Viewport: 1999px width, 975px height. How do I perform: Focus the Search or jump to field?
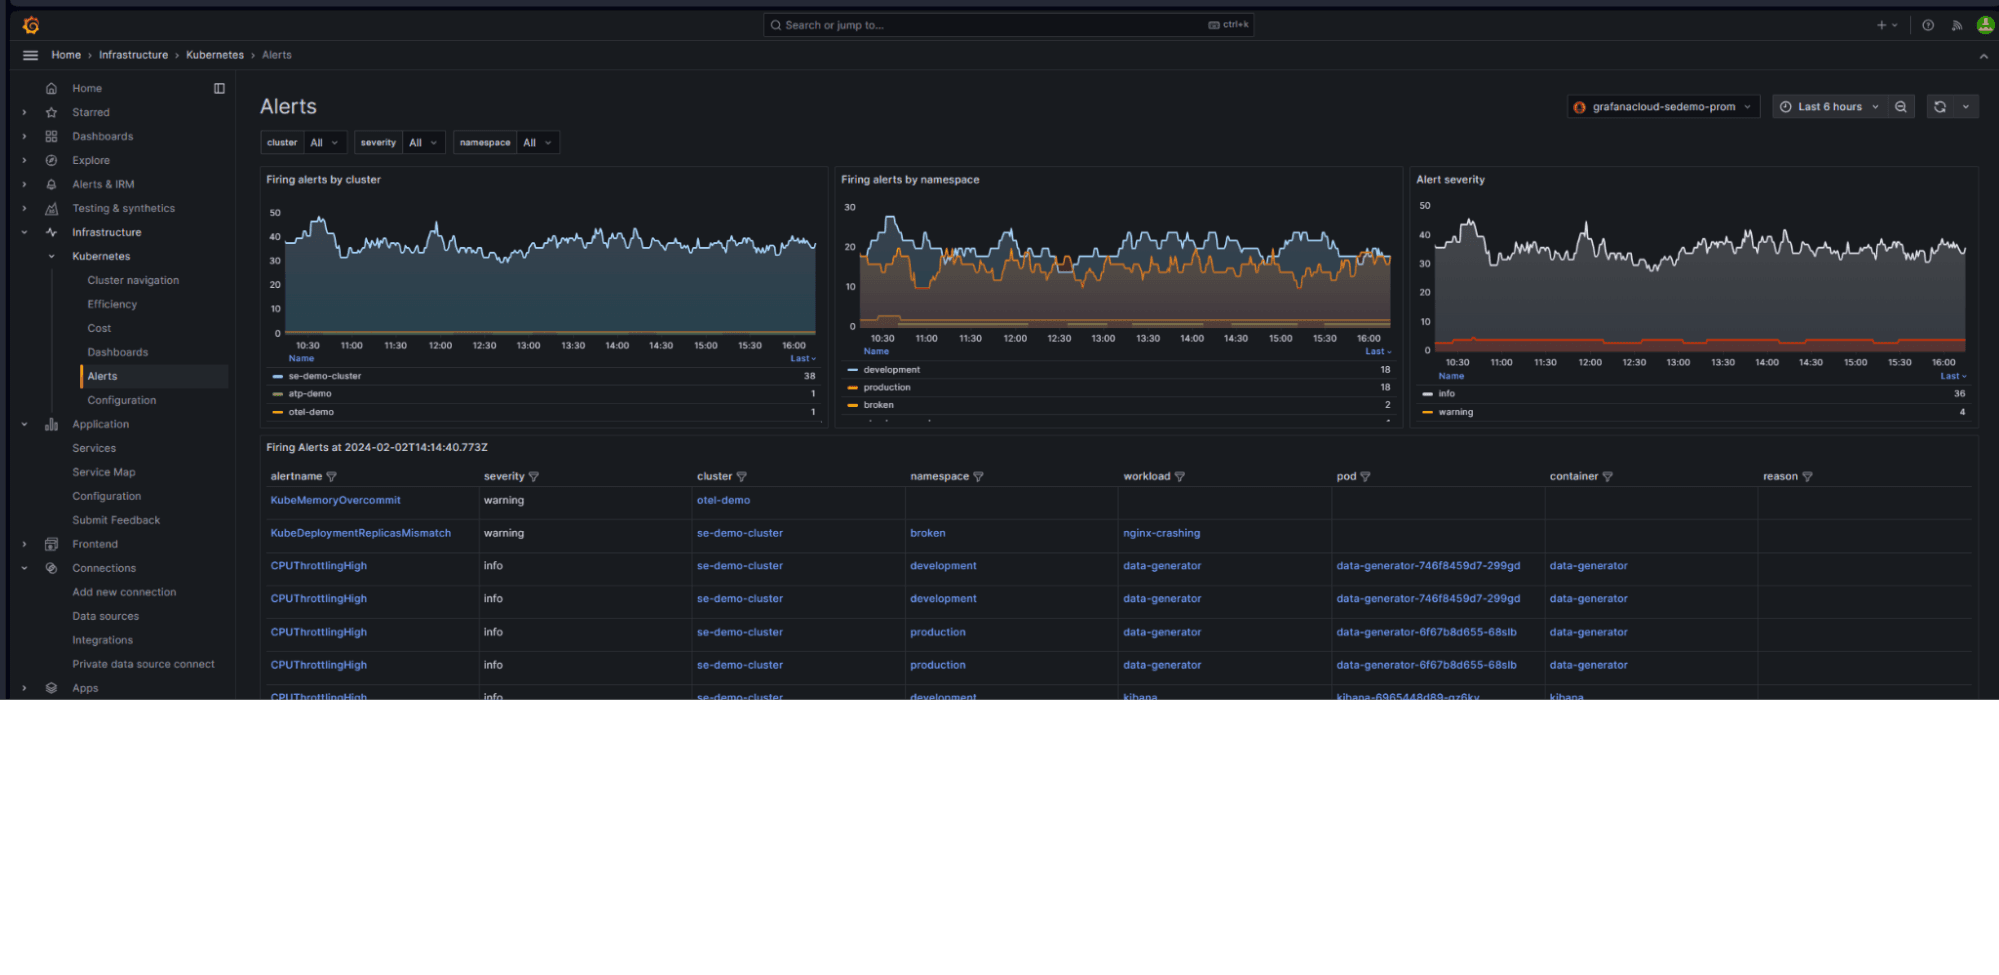pos(1008,25)
